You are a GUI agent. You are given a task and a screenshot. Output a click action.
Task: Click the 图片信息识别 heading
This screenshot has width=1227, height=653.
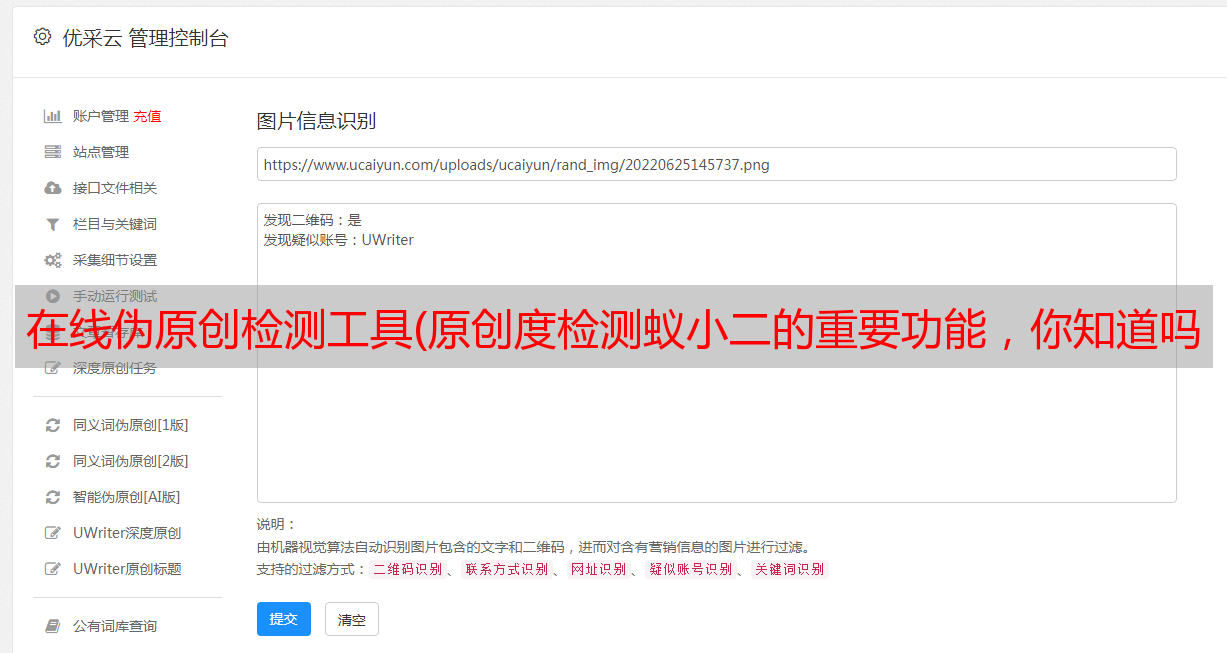pos(316,121)
